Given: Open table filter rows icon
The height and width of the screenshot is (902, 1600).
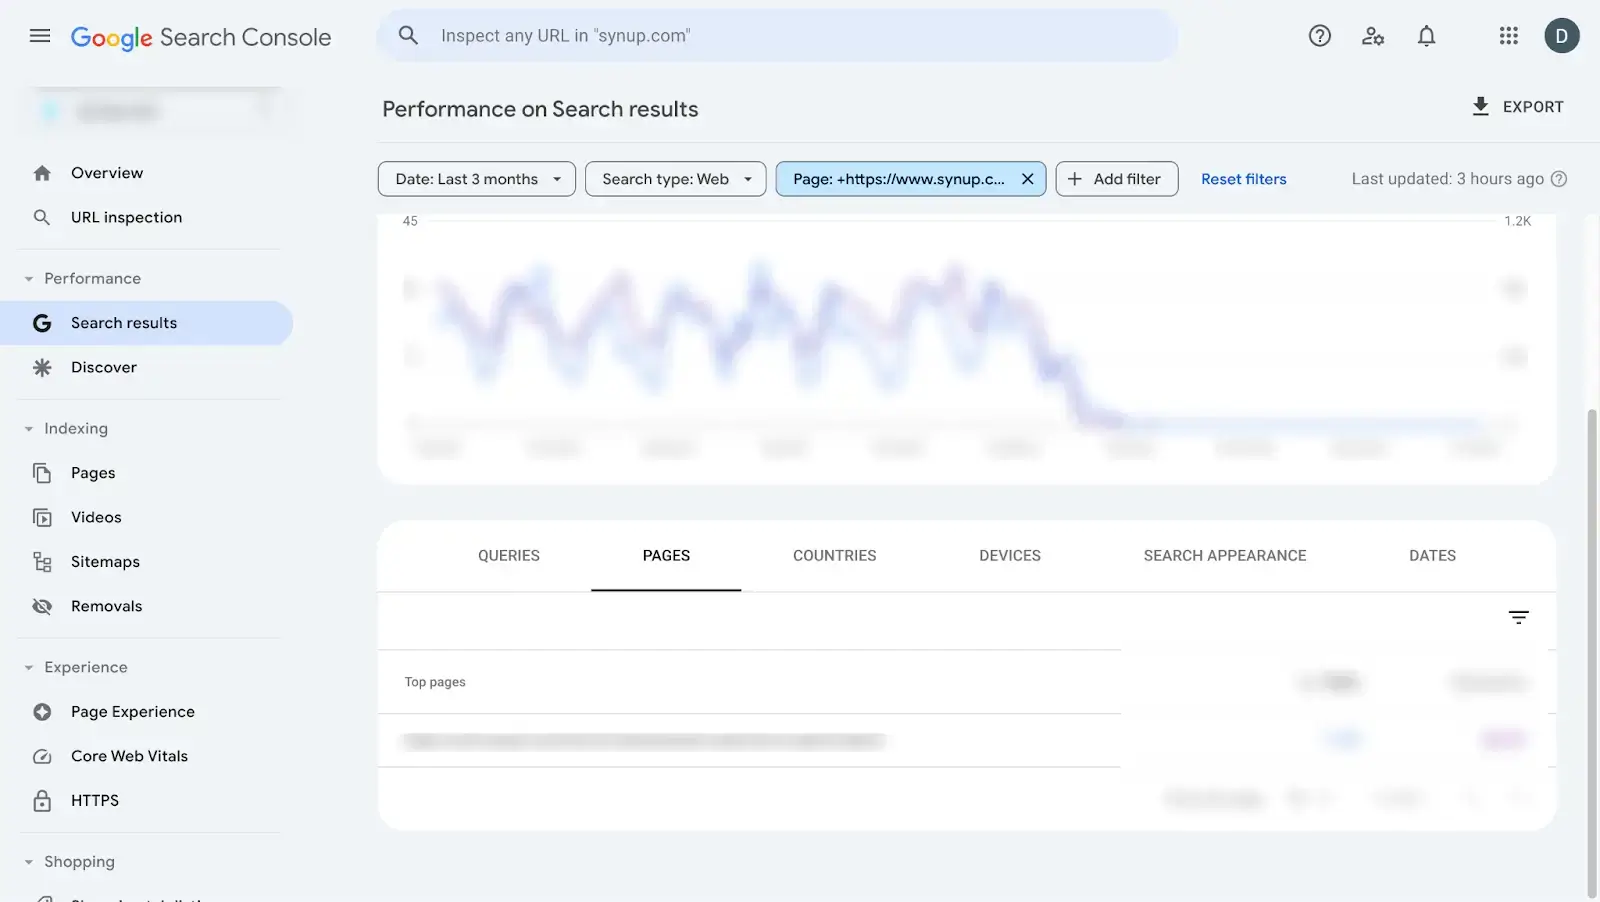Looking at the screenshot, I should tap(1518, 617).
